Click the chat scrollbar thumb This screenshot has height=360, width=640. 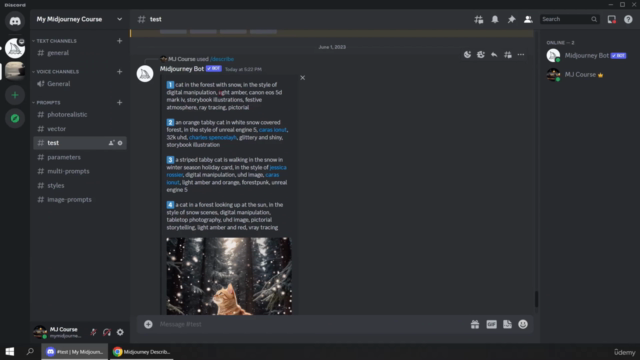[536, 299]
